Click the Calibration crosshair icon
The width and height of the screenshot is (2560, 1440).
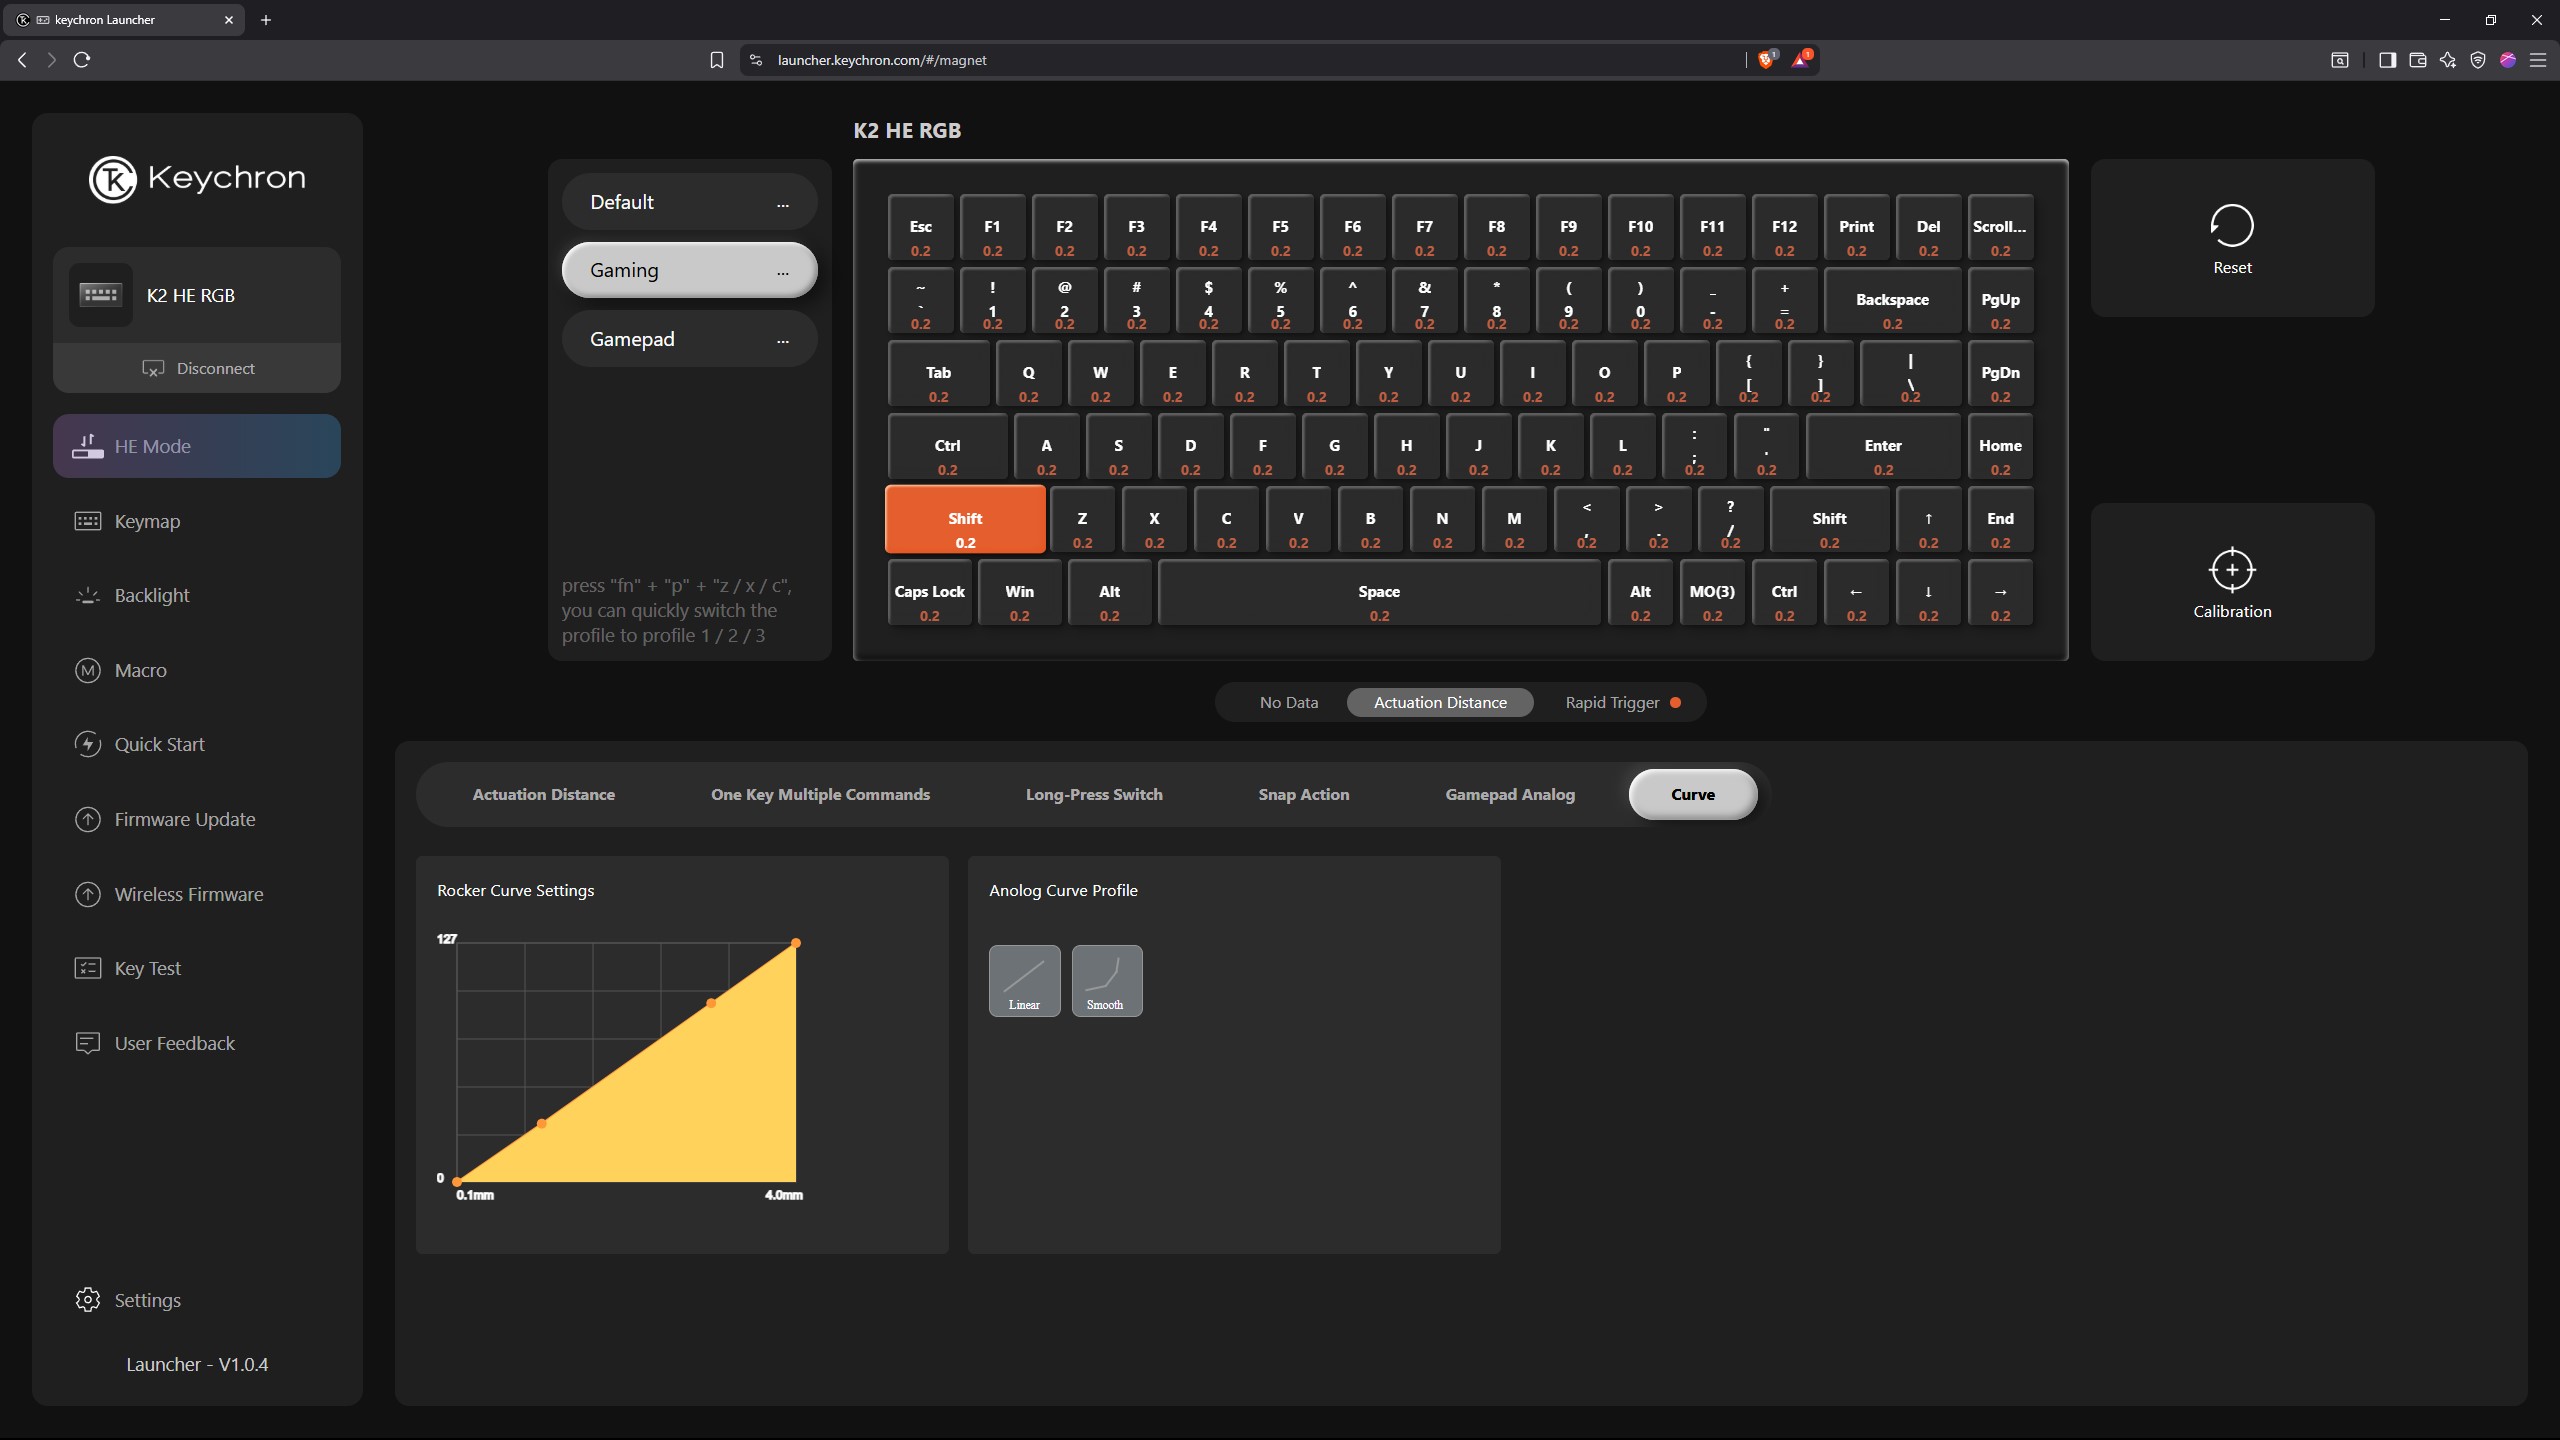pyautogui.click(x=2231, y=570)
